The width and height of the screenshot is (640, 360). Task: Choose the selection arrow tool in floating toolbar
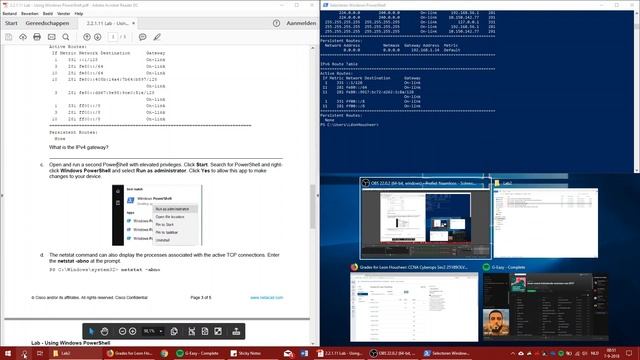pyautogui.click(x=91, y=331)
